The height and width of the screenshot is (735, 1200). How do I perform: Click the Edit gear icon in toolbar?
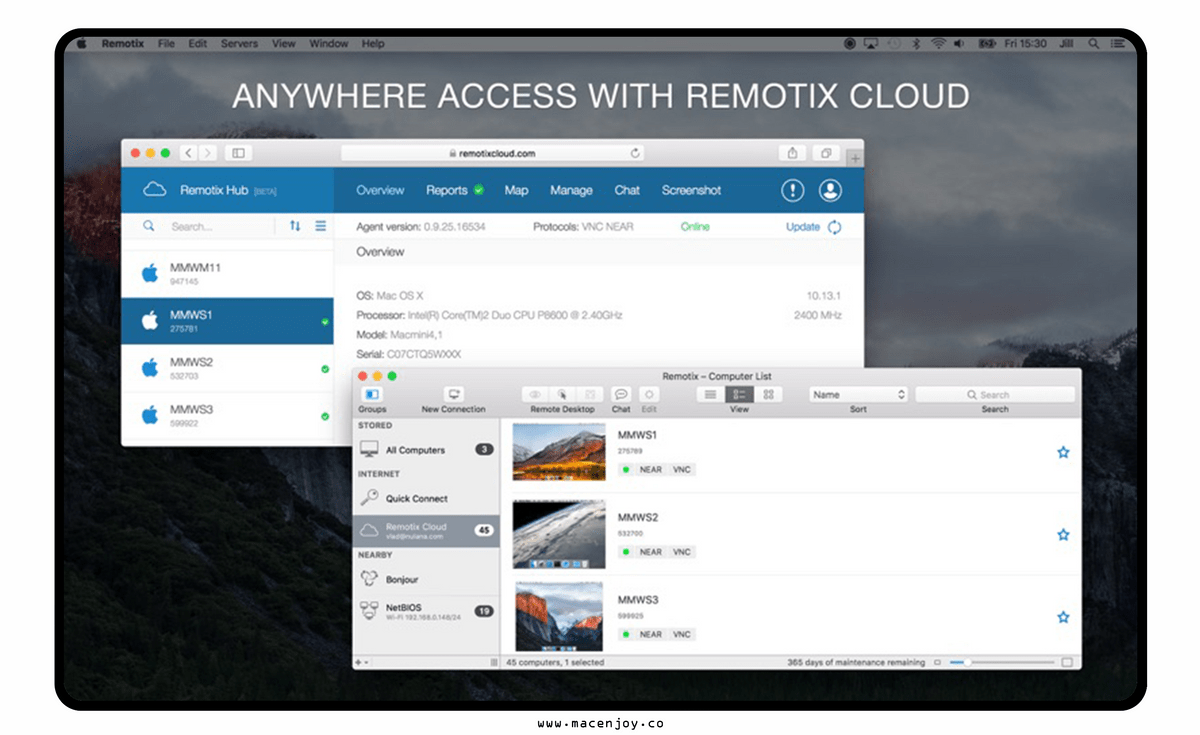[649, 395]
